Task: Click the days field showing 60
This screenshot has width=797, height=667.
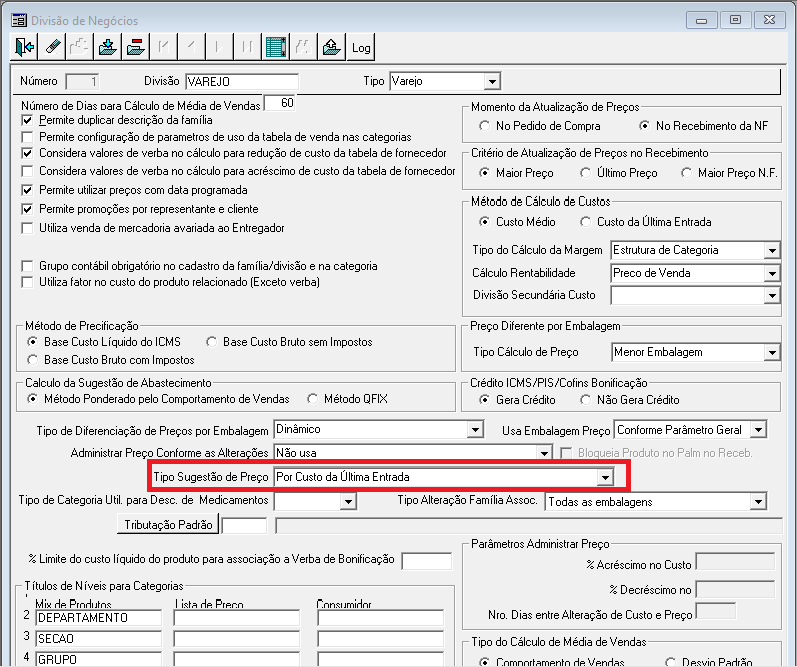Action: pyautogui.click(x=279, y=103)
